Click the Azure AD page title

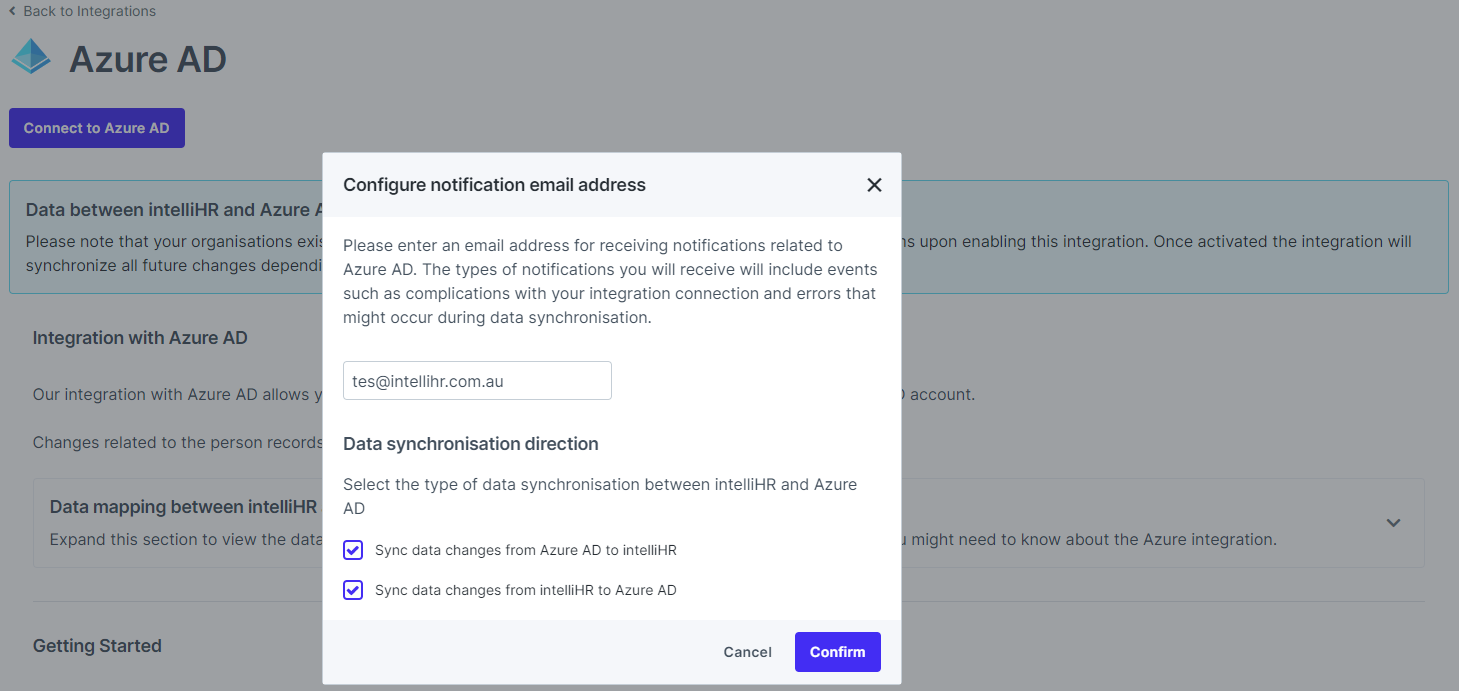coord(148,60)
